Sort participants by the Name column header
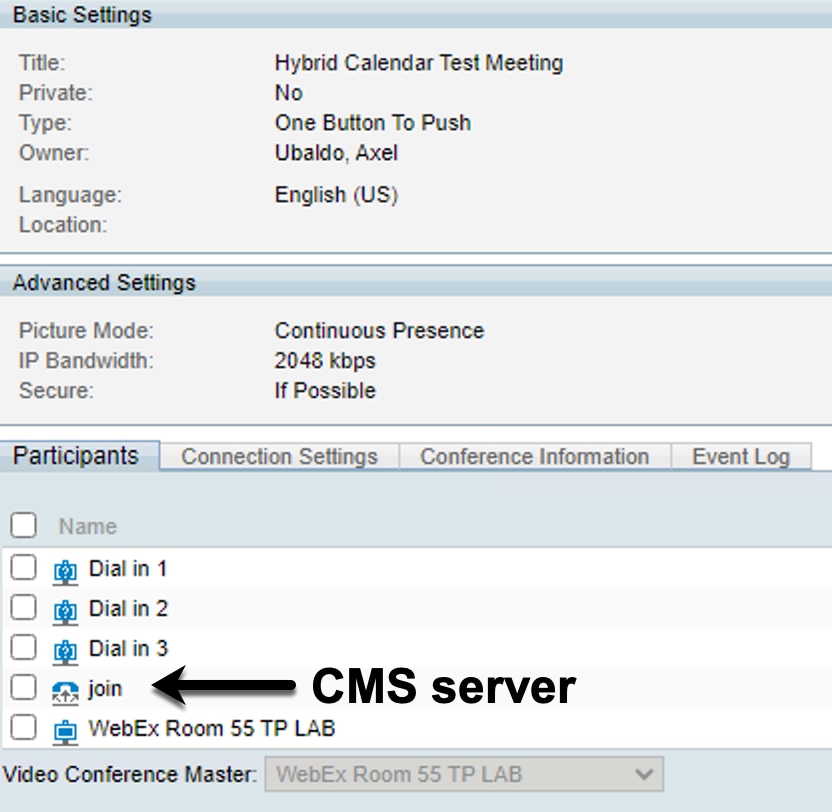Image resolution: width=832 pixels, height=812 pixels. pos(88,526)
